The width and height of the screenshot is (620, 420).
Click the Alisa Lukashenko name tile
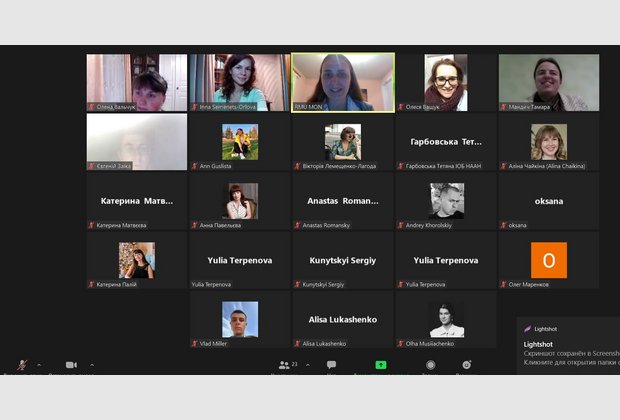pyautogui.click(x=342, y=319)
